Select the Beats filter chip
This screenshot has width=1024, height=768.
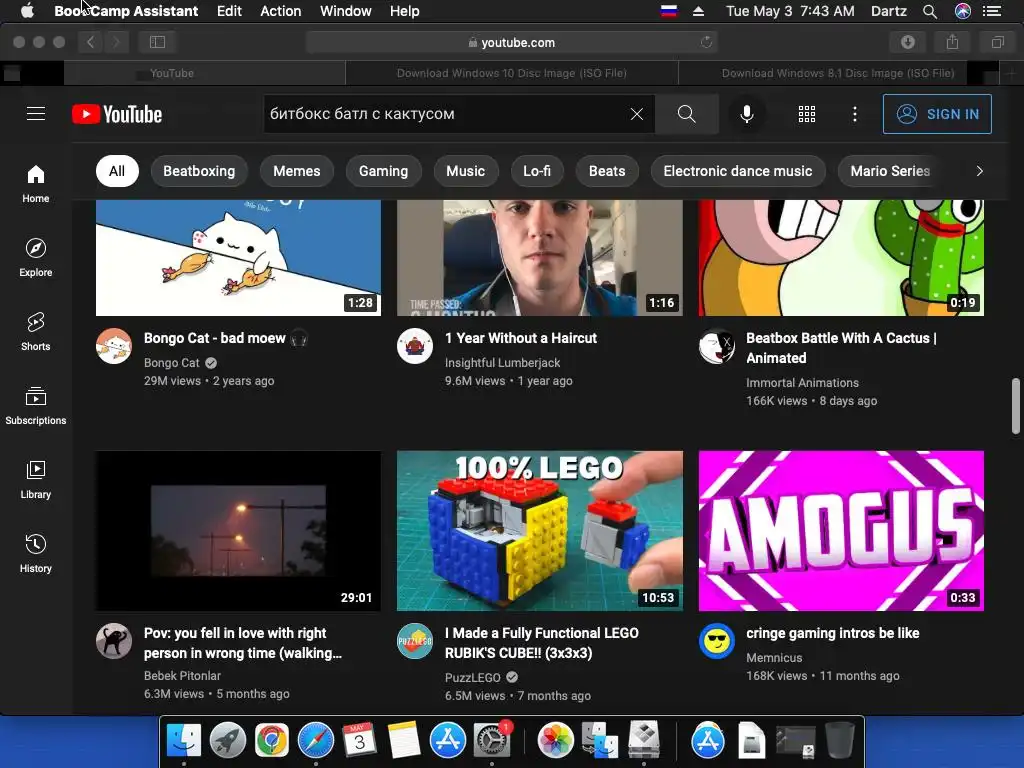click(607, 171)
